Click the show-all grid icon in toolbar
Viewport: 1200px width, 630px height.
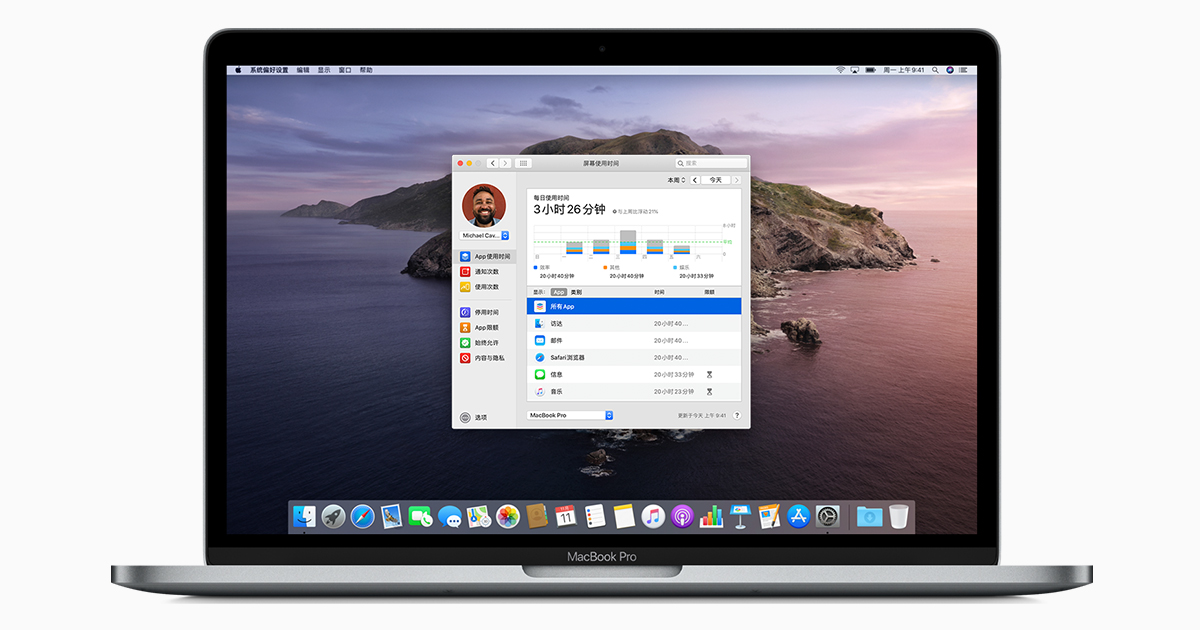(524, 163)
